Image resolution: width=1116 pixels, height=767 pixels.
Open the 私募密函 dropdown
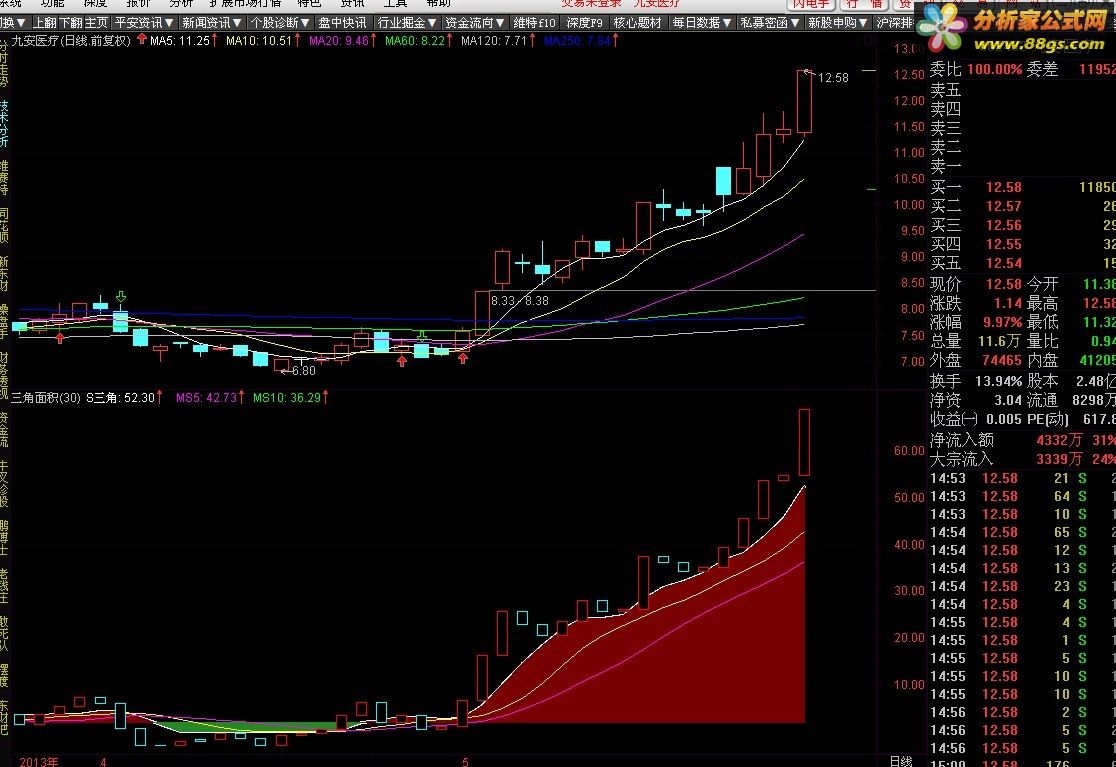(x=770, y=23)
